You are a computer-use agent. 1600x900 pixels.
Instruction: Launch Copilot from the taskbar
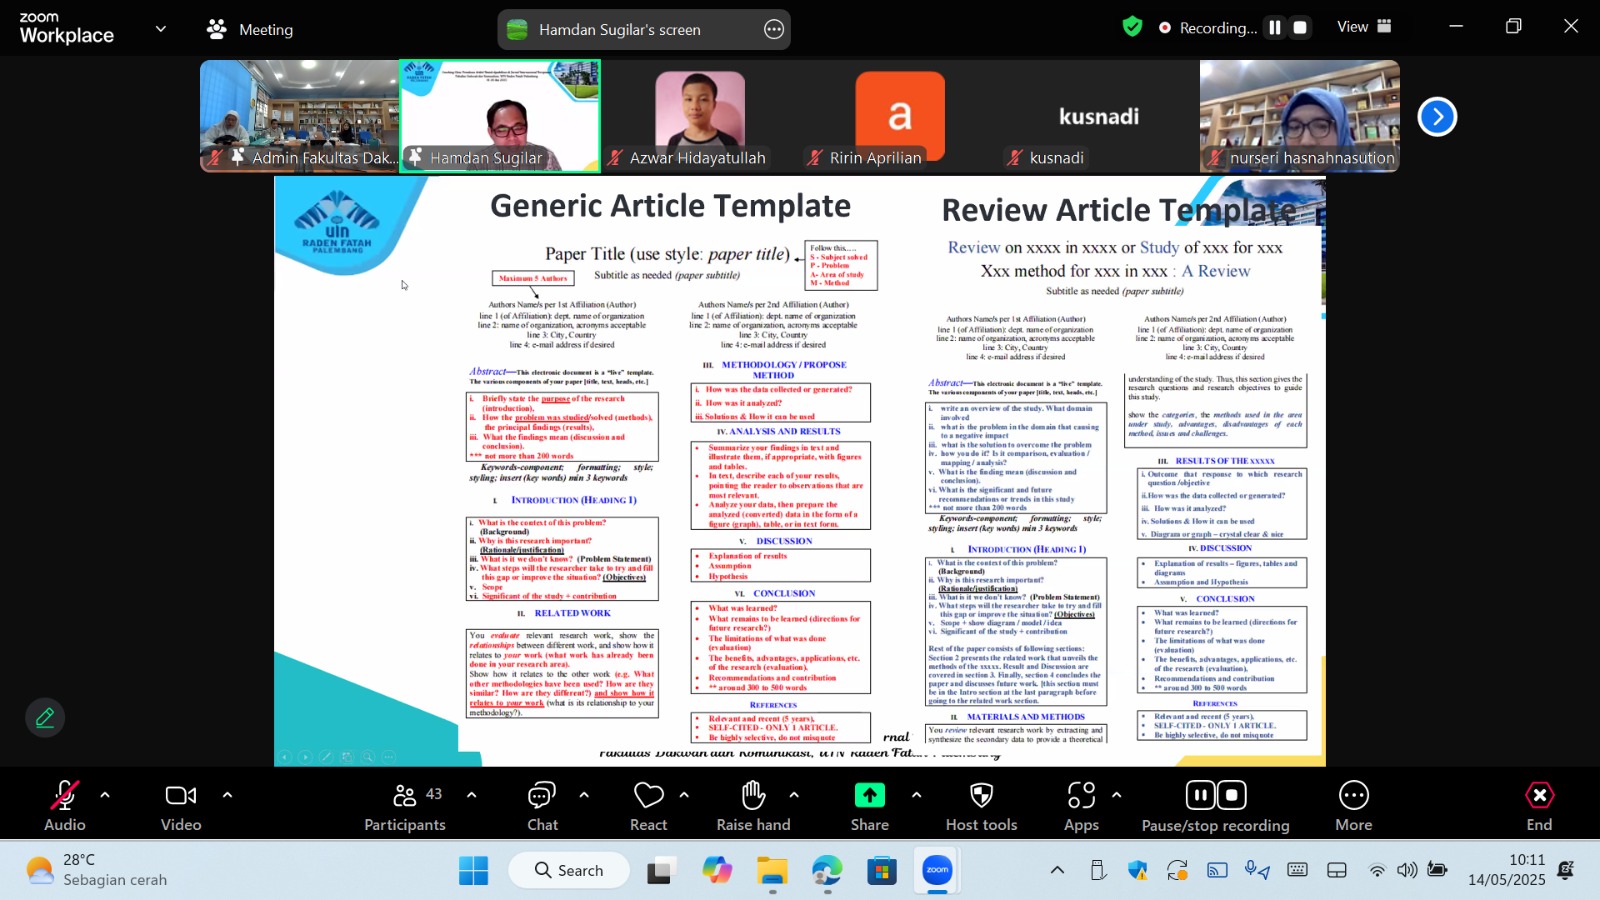(x=717, y=870)
